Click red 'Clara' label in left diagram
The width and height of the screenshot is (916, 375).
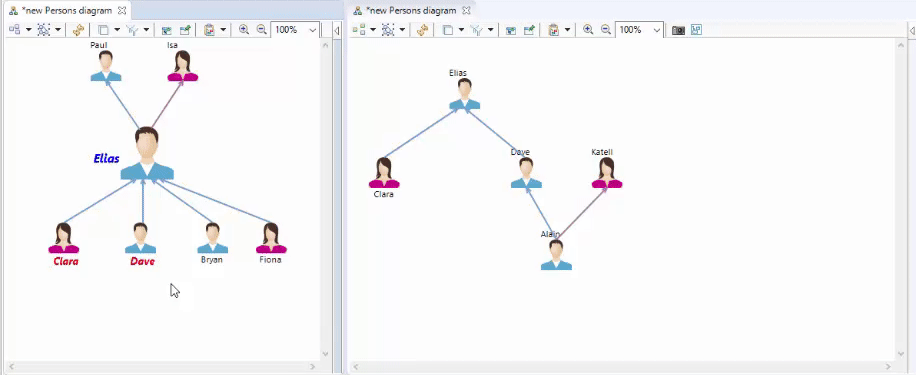click(x=65, y=261)
